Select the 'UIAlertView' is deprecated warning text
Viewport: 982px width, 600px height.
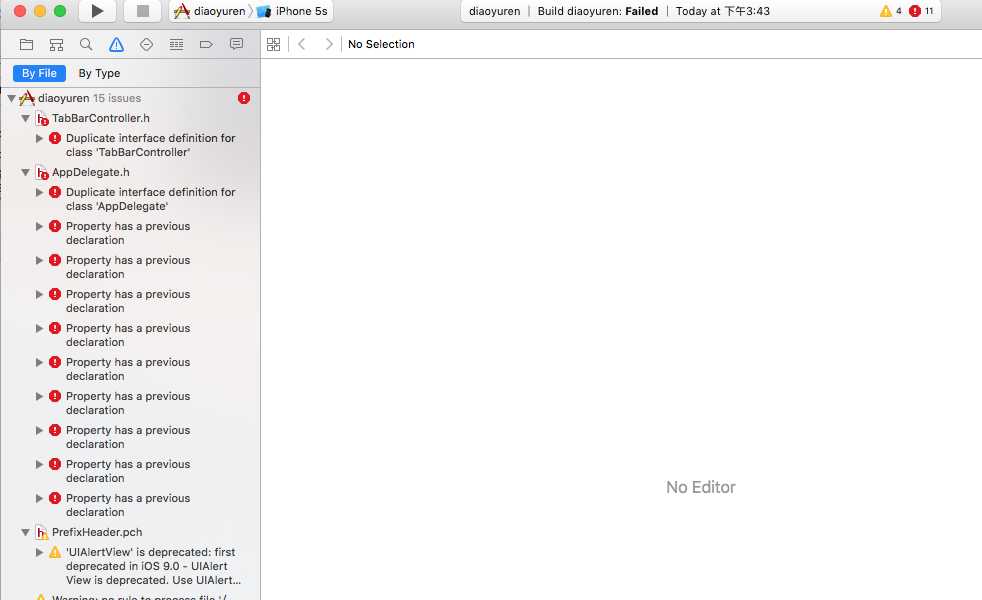153,566
